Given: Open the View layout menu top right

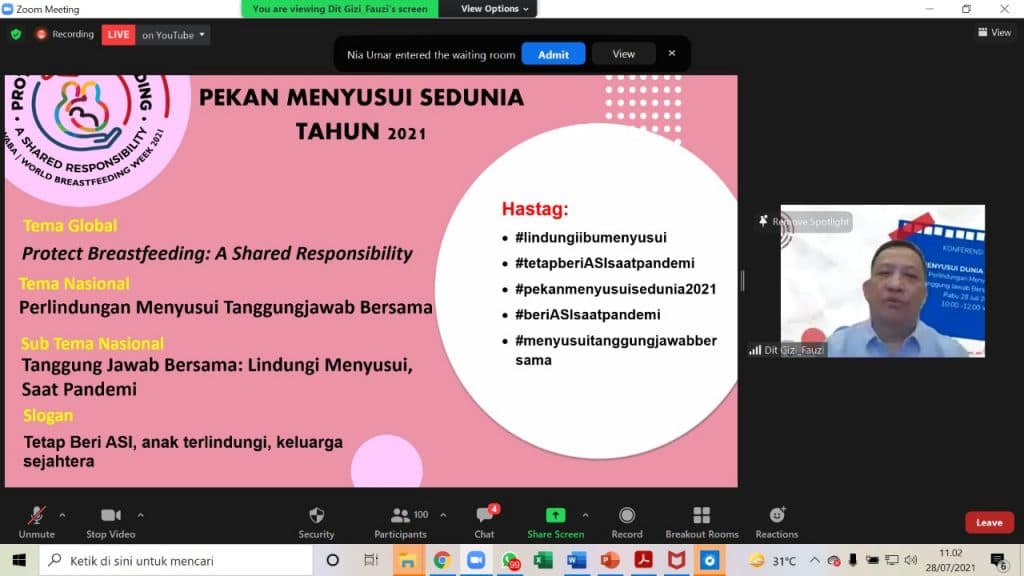Looking at the screenshot, I should (994, 32).
